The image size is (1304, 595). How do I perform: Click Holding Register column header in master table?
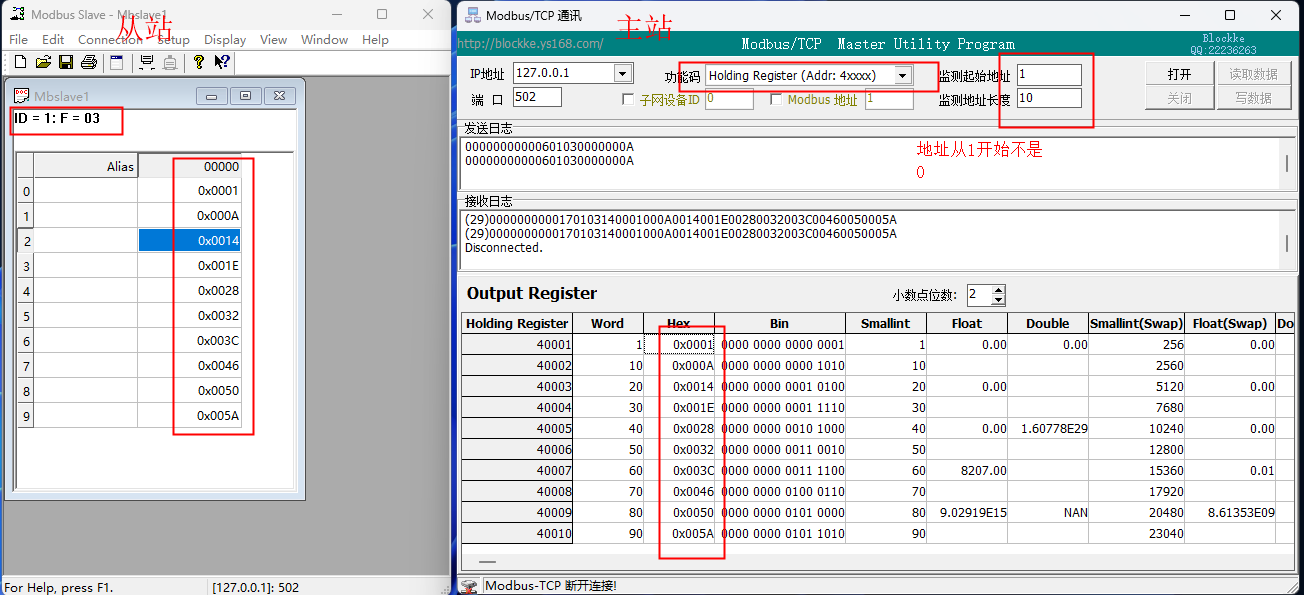[x=517, y=323]
